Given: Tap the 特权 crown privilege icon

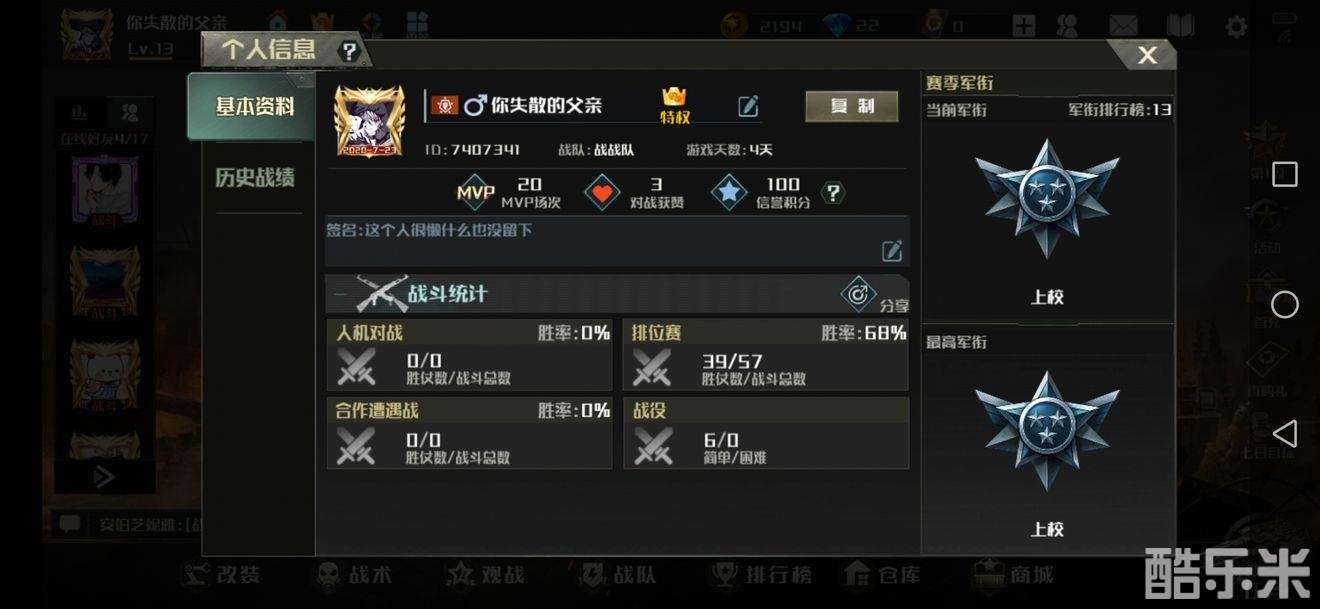Looking at the screenshot, I should pos(675,105).
